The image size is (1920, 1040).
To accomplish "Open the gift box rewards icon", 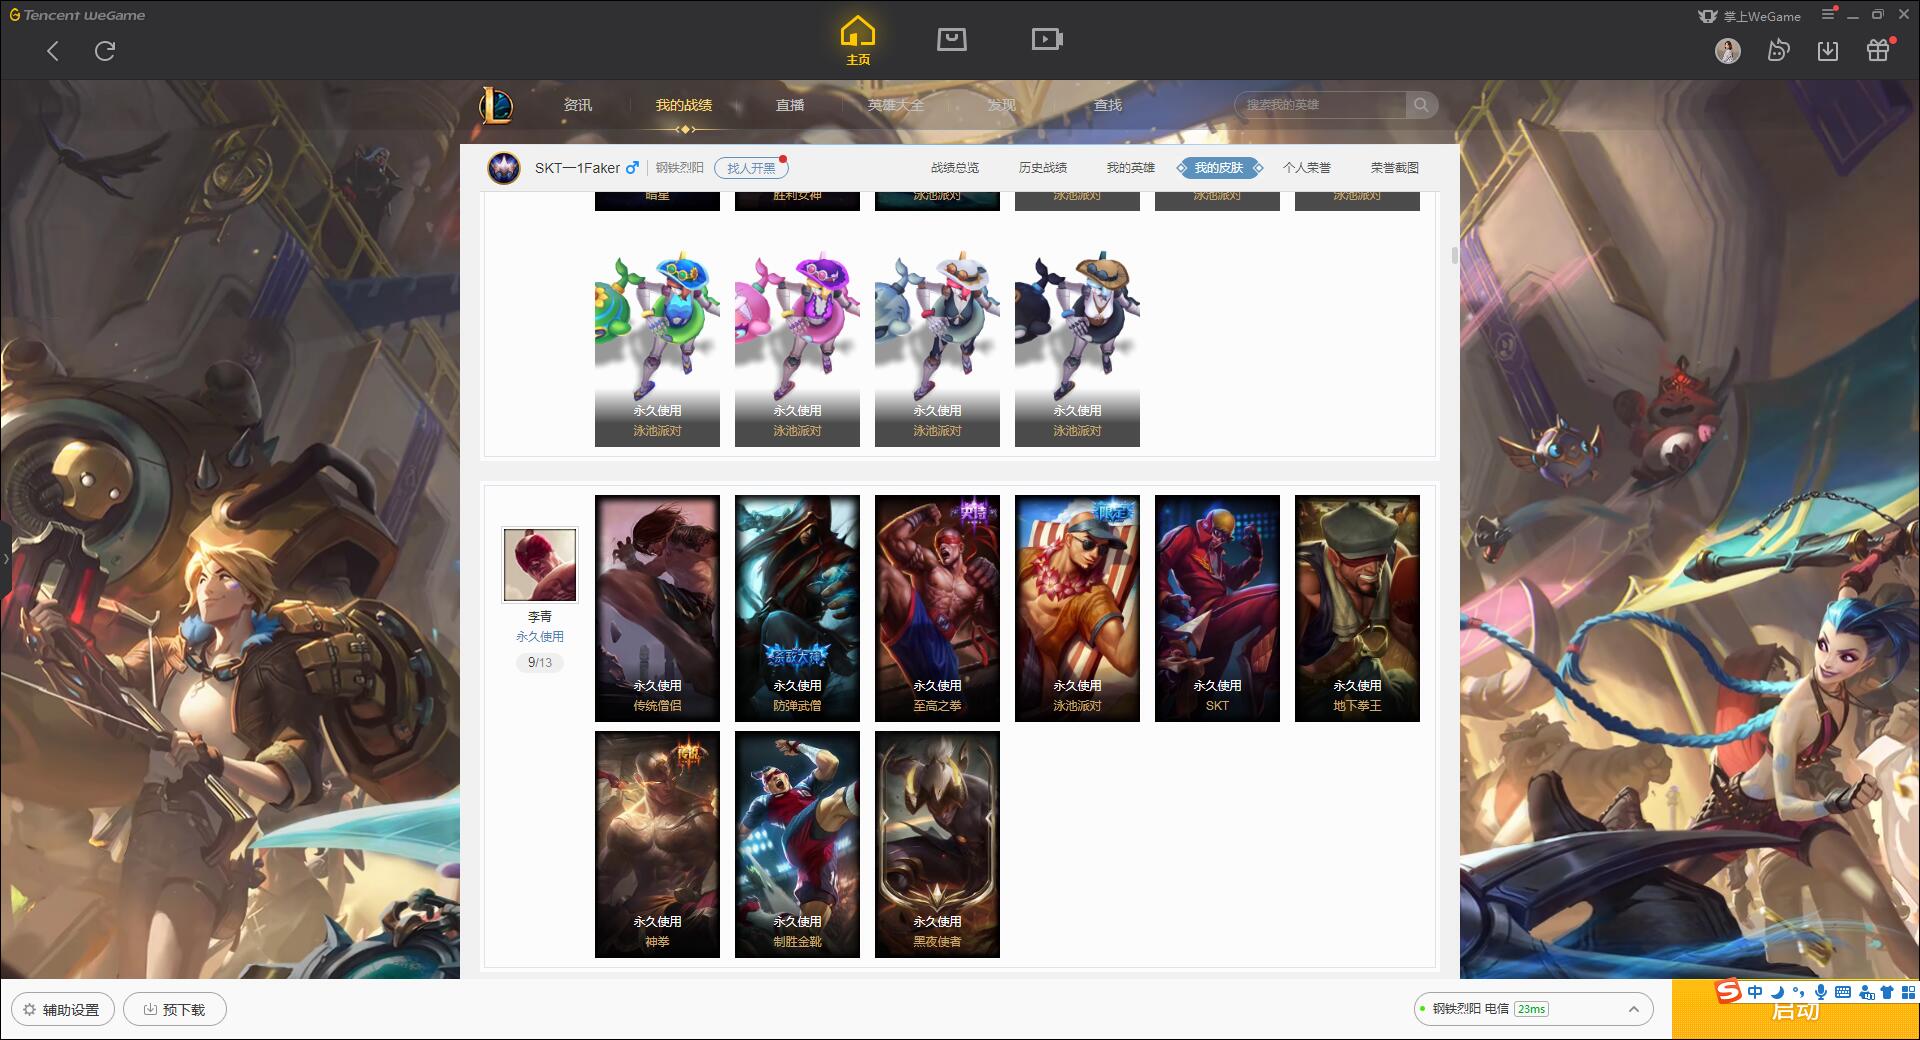I will point(1879,50).
